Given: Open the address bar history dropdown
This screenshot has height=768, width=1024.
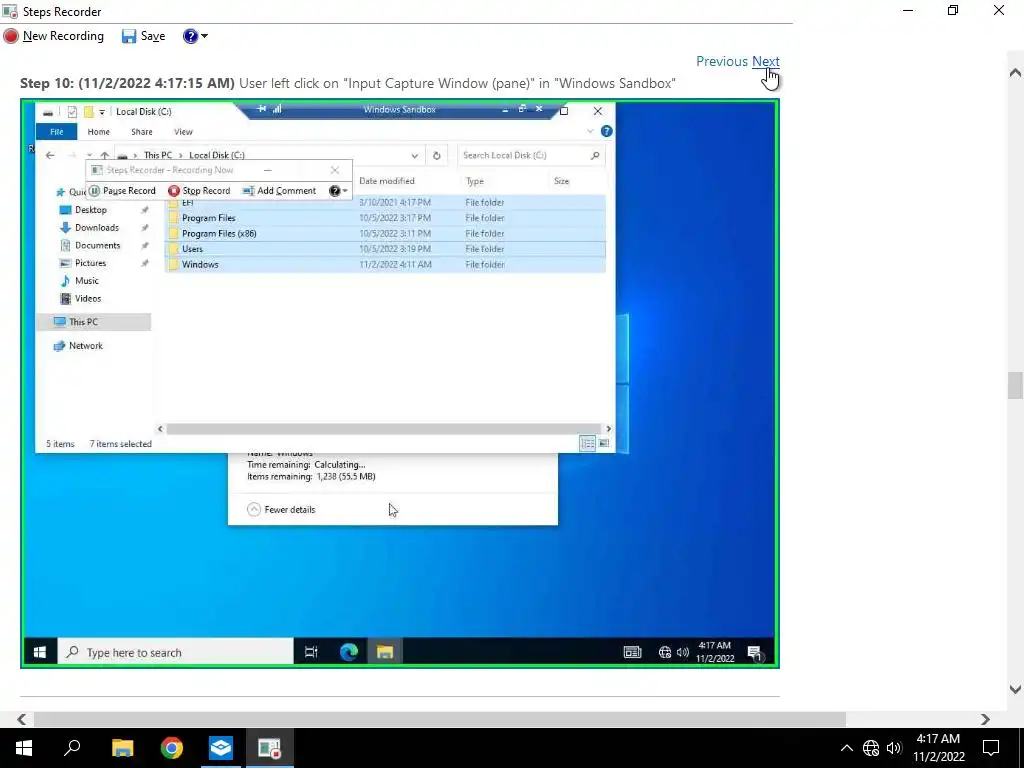Looking at the screenshot, I should point(415,155).
